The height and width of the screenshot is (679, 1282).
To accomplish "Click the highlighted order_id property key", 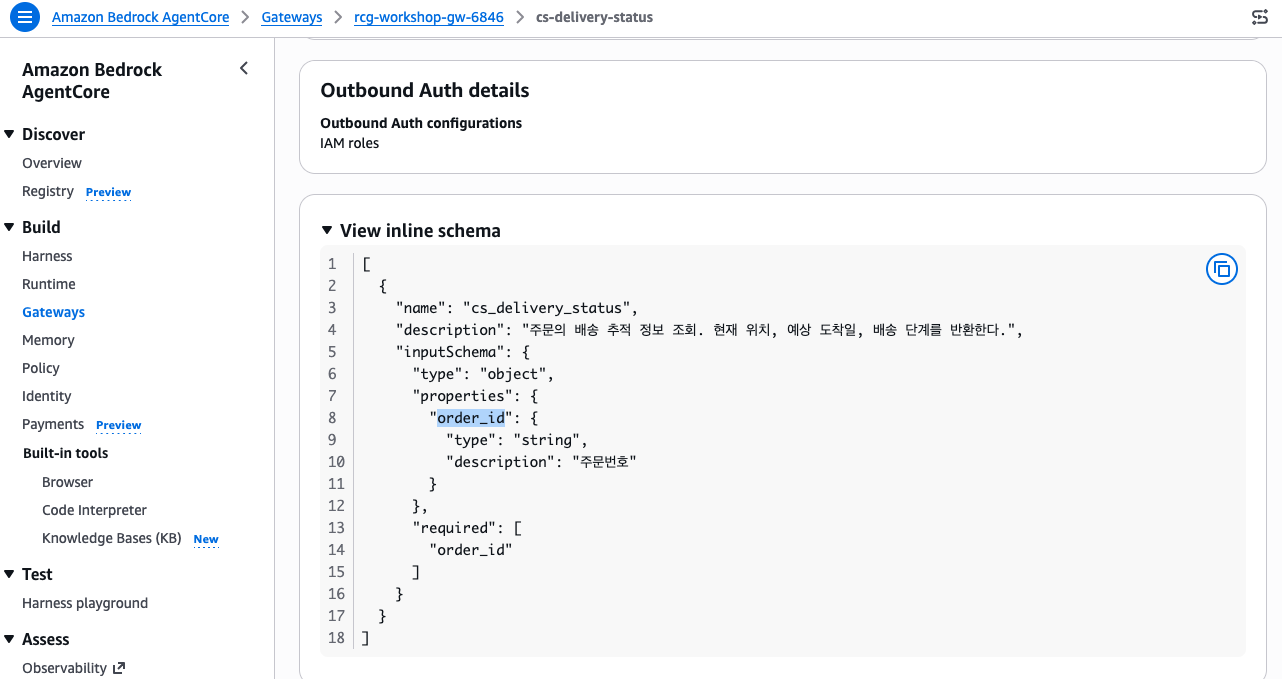I will (471, 418).
